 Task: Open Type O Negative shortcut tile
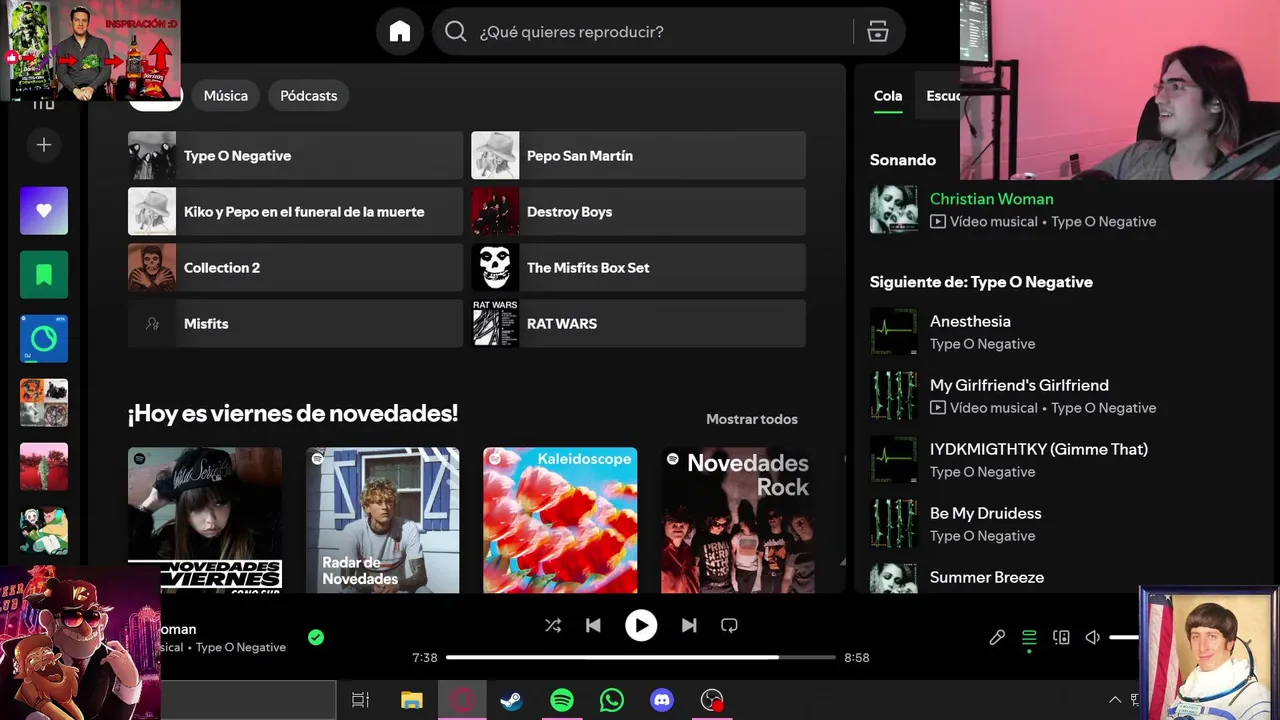[x=295, y=156]
